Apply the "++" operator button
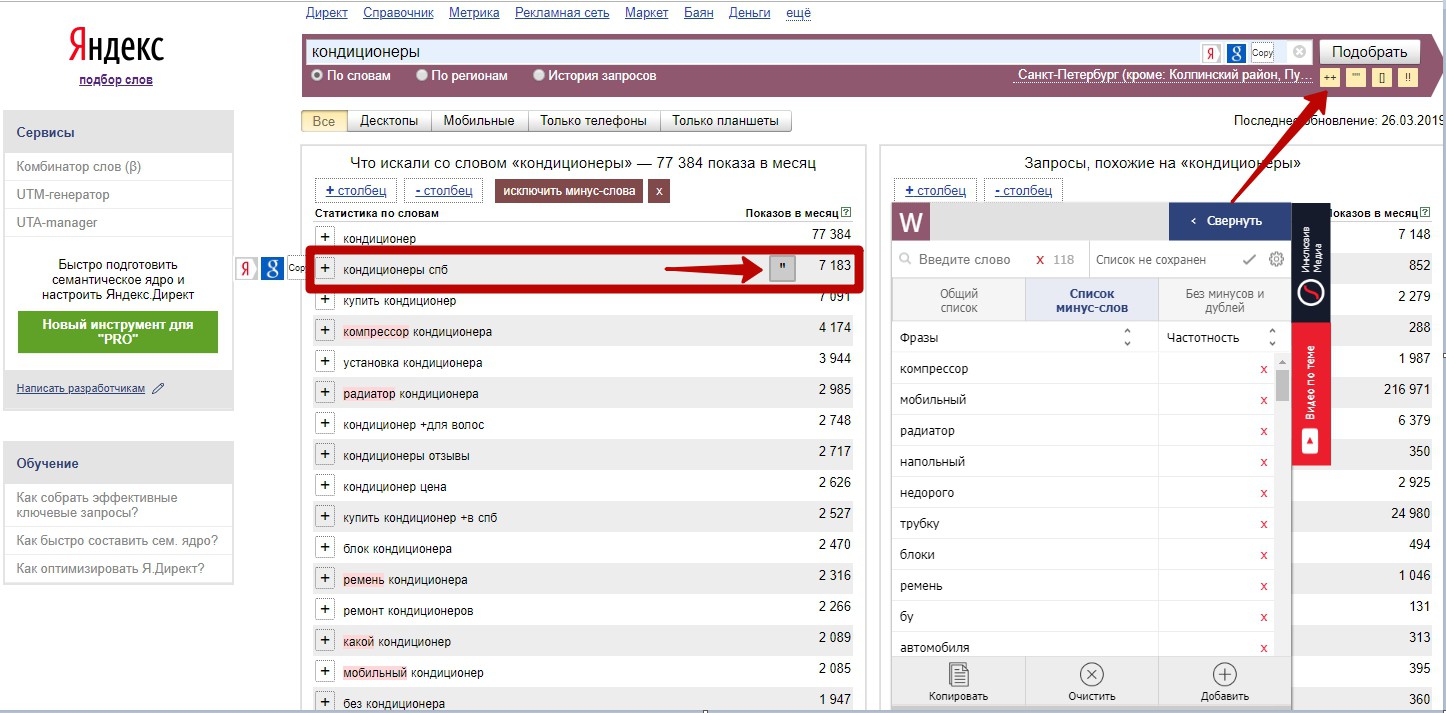This screenshot has width=1446, height=713. coord(1330,77)
